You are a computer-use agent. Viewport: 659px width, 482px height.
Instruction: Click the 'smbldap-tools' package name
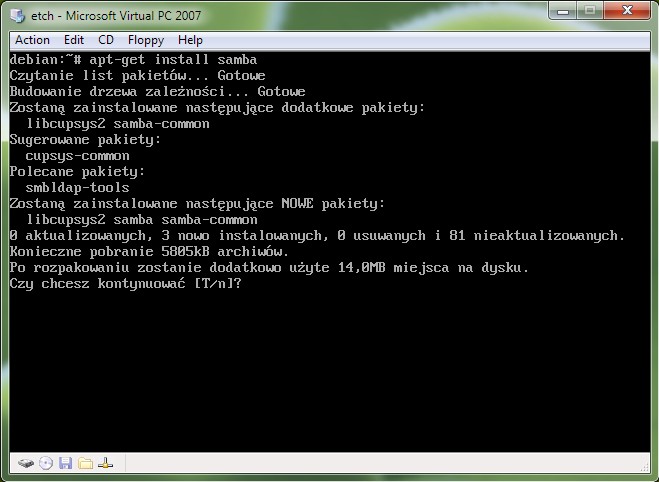click(77, 188)
